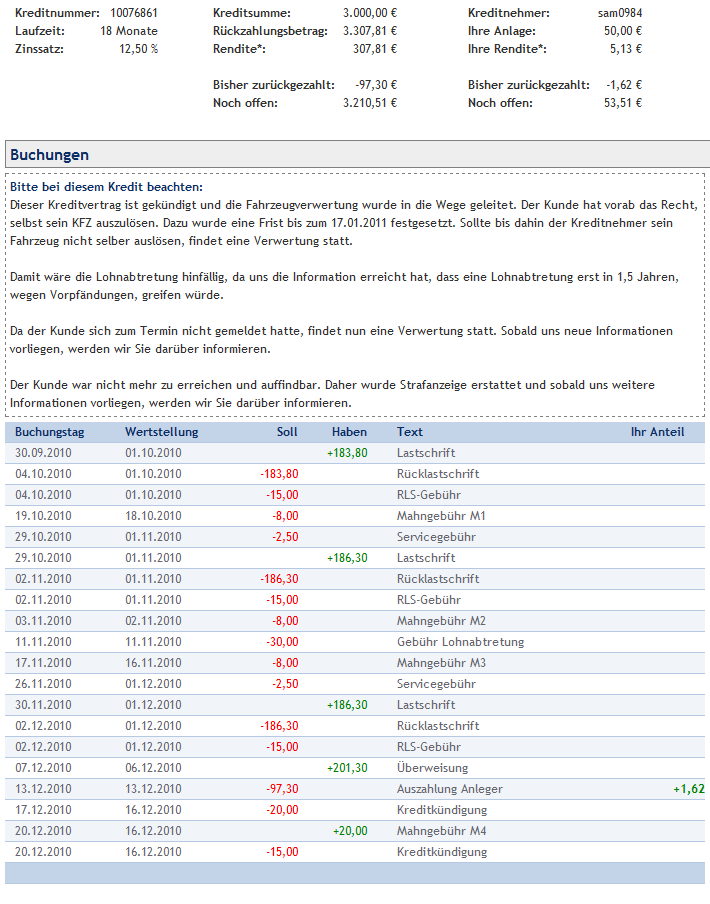Select booking date 13.12.2010
710x904 pixels.
coord(43,789)
